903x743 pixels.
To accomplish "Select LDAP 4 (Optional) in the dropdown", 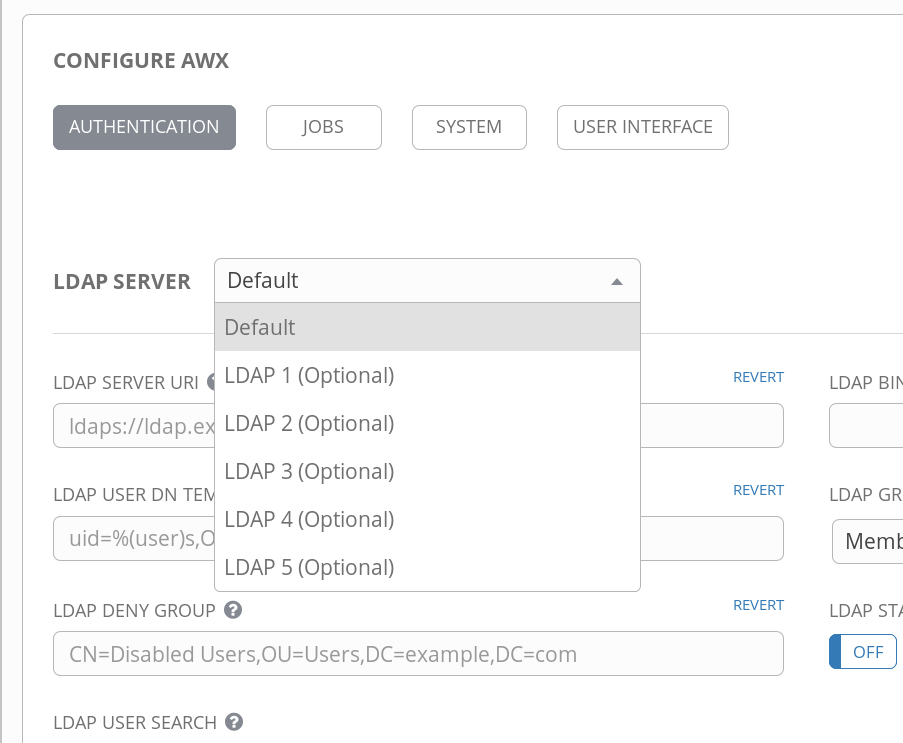I will pyautogui.click(x=308, y=519).
